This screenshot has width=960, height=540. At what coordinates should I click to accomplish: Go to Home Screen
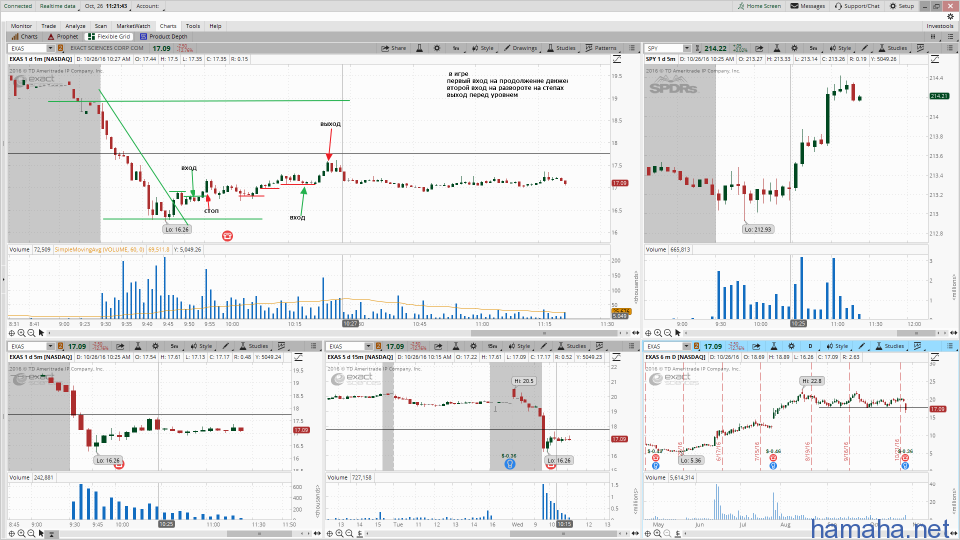click(x=759, y=6)
